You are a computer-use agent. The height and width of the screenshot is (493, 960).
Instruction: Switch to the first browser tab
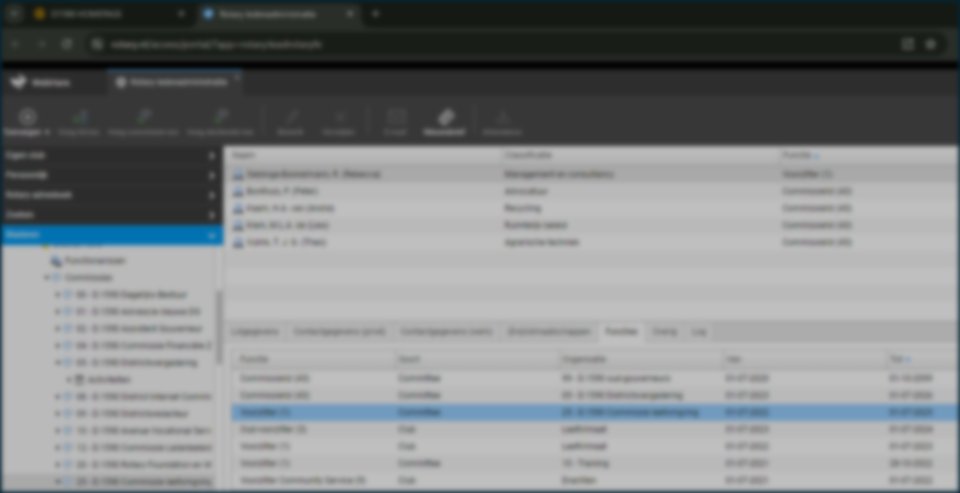pyautogui.click(x=110, y=13)
